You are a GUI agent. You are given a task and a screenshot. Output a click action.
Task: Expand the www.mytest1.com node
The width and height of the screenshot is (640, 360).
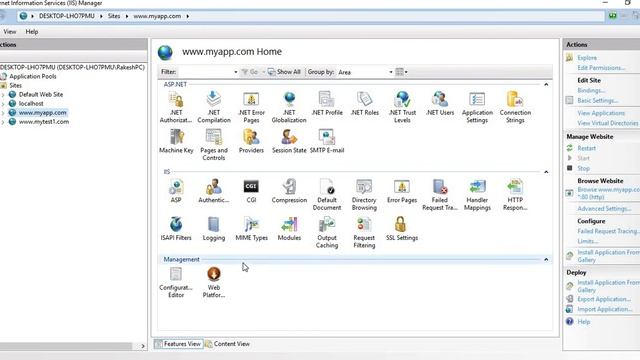(3, 122)
